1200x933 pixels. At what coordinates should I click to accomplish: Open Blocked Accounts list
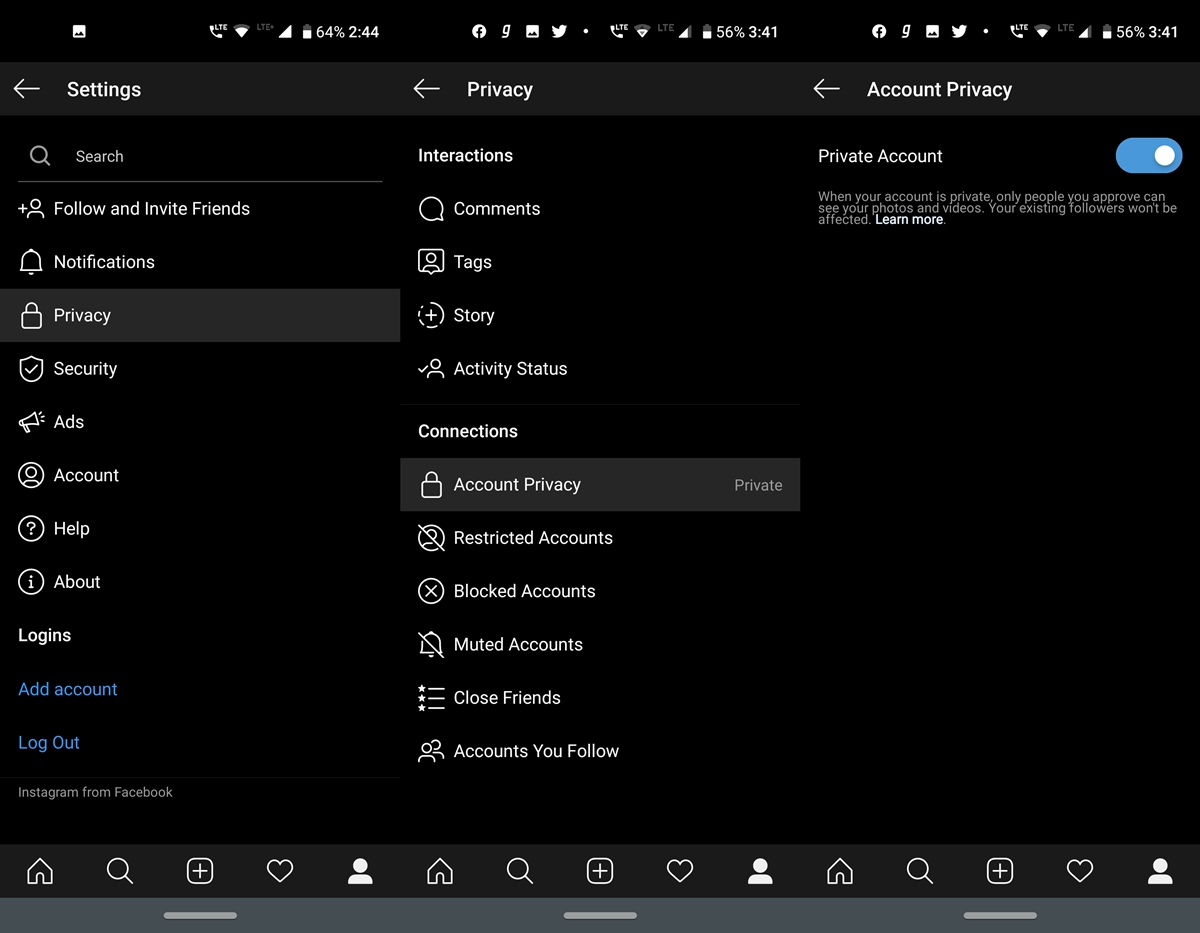pyautogui.click(x=600, y=591)
